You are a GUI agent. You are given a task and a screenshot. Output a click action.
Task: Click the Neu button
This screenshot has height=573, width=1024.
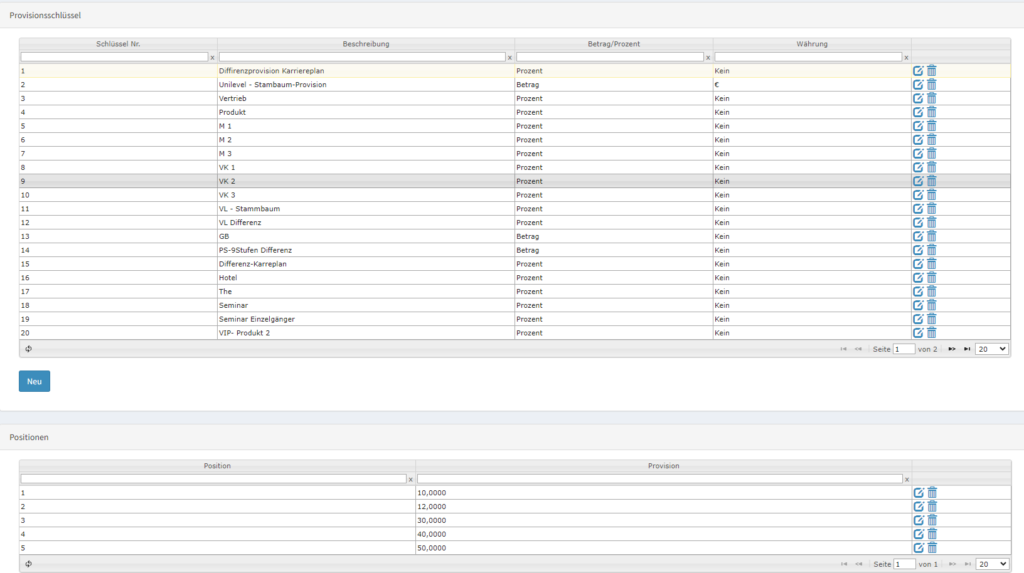tap(34, 381)
